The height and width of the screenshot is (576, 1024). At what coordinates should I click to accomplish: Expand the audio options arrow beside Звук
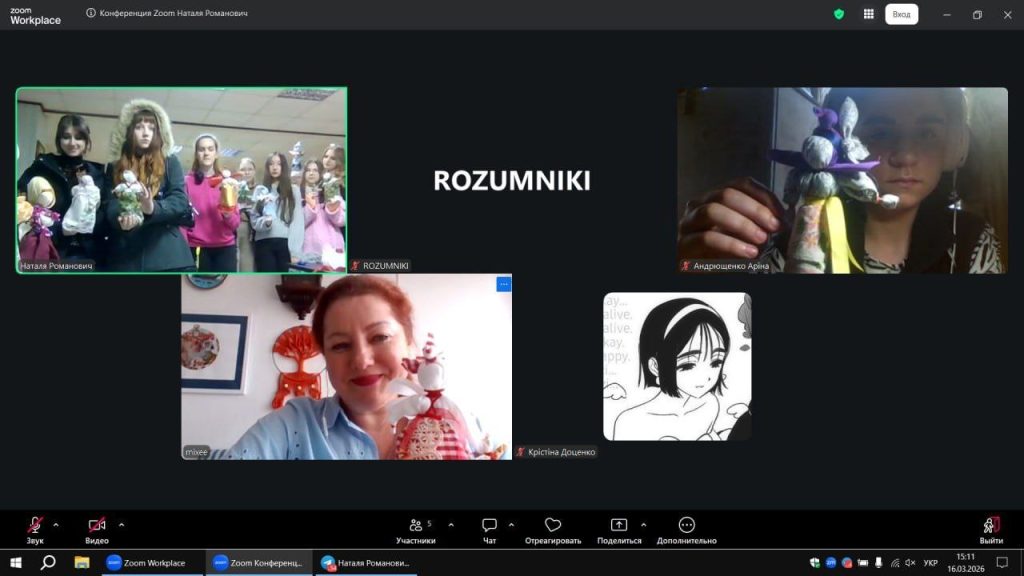click(56, 524)
